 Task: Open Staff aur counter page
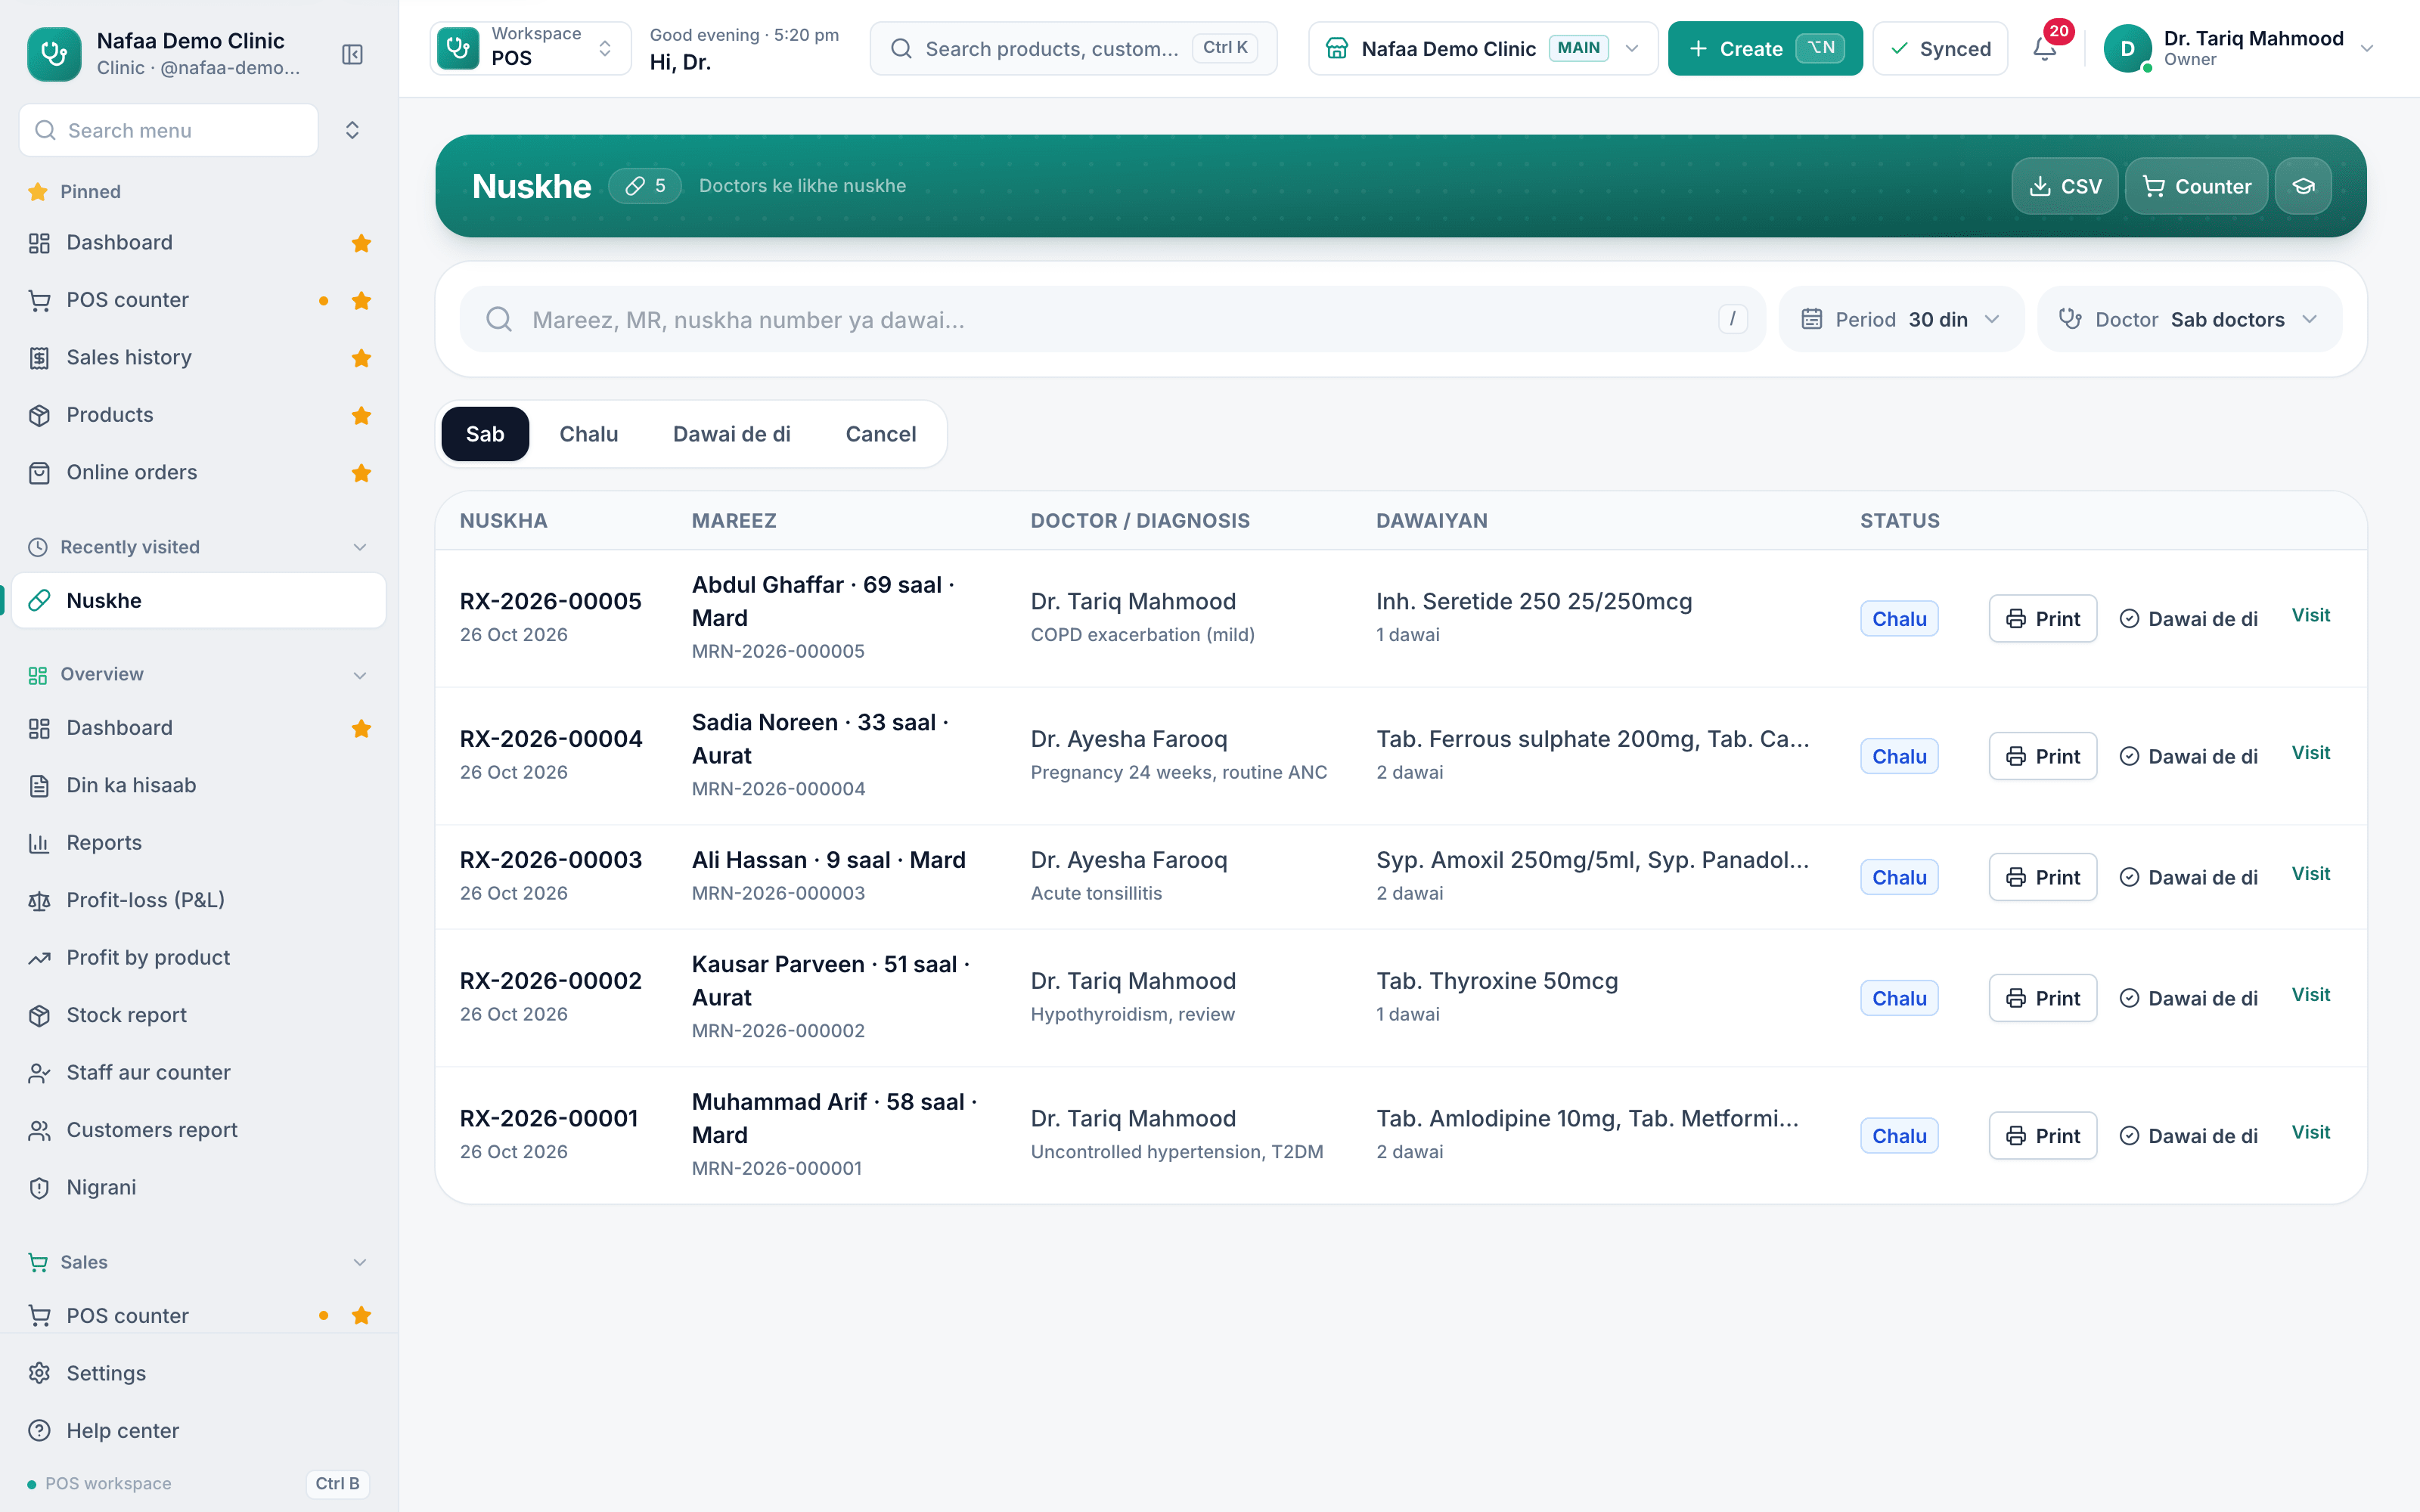(x=199, y=1072)
